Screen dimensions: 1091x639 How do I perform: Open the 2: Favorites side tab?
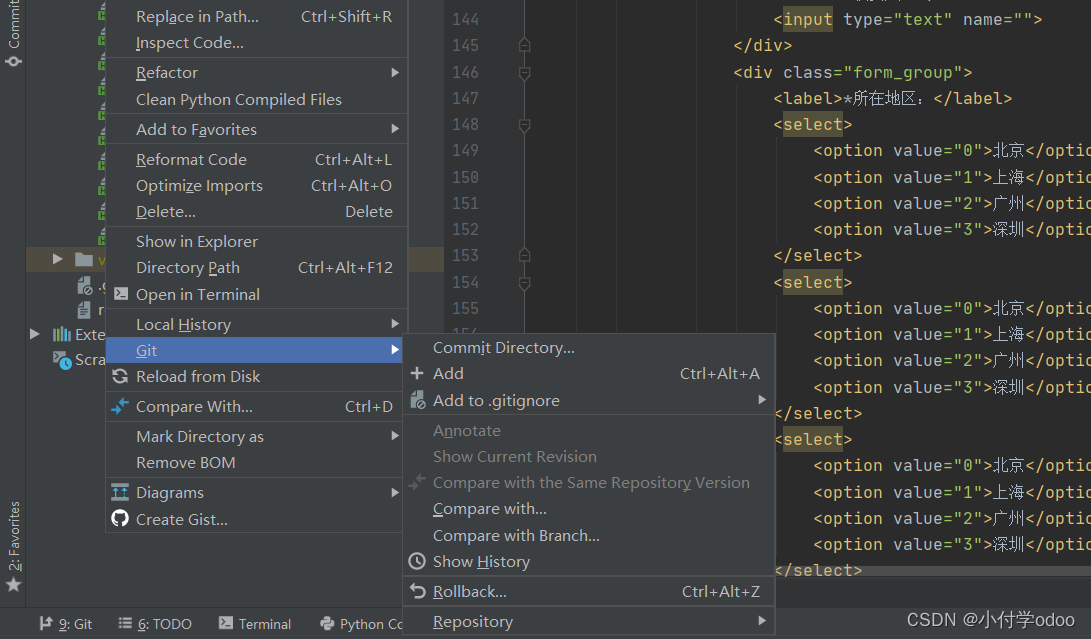(13, 546)
